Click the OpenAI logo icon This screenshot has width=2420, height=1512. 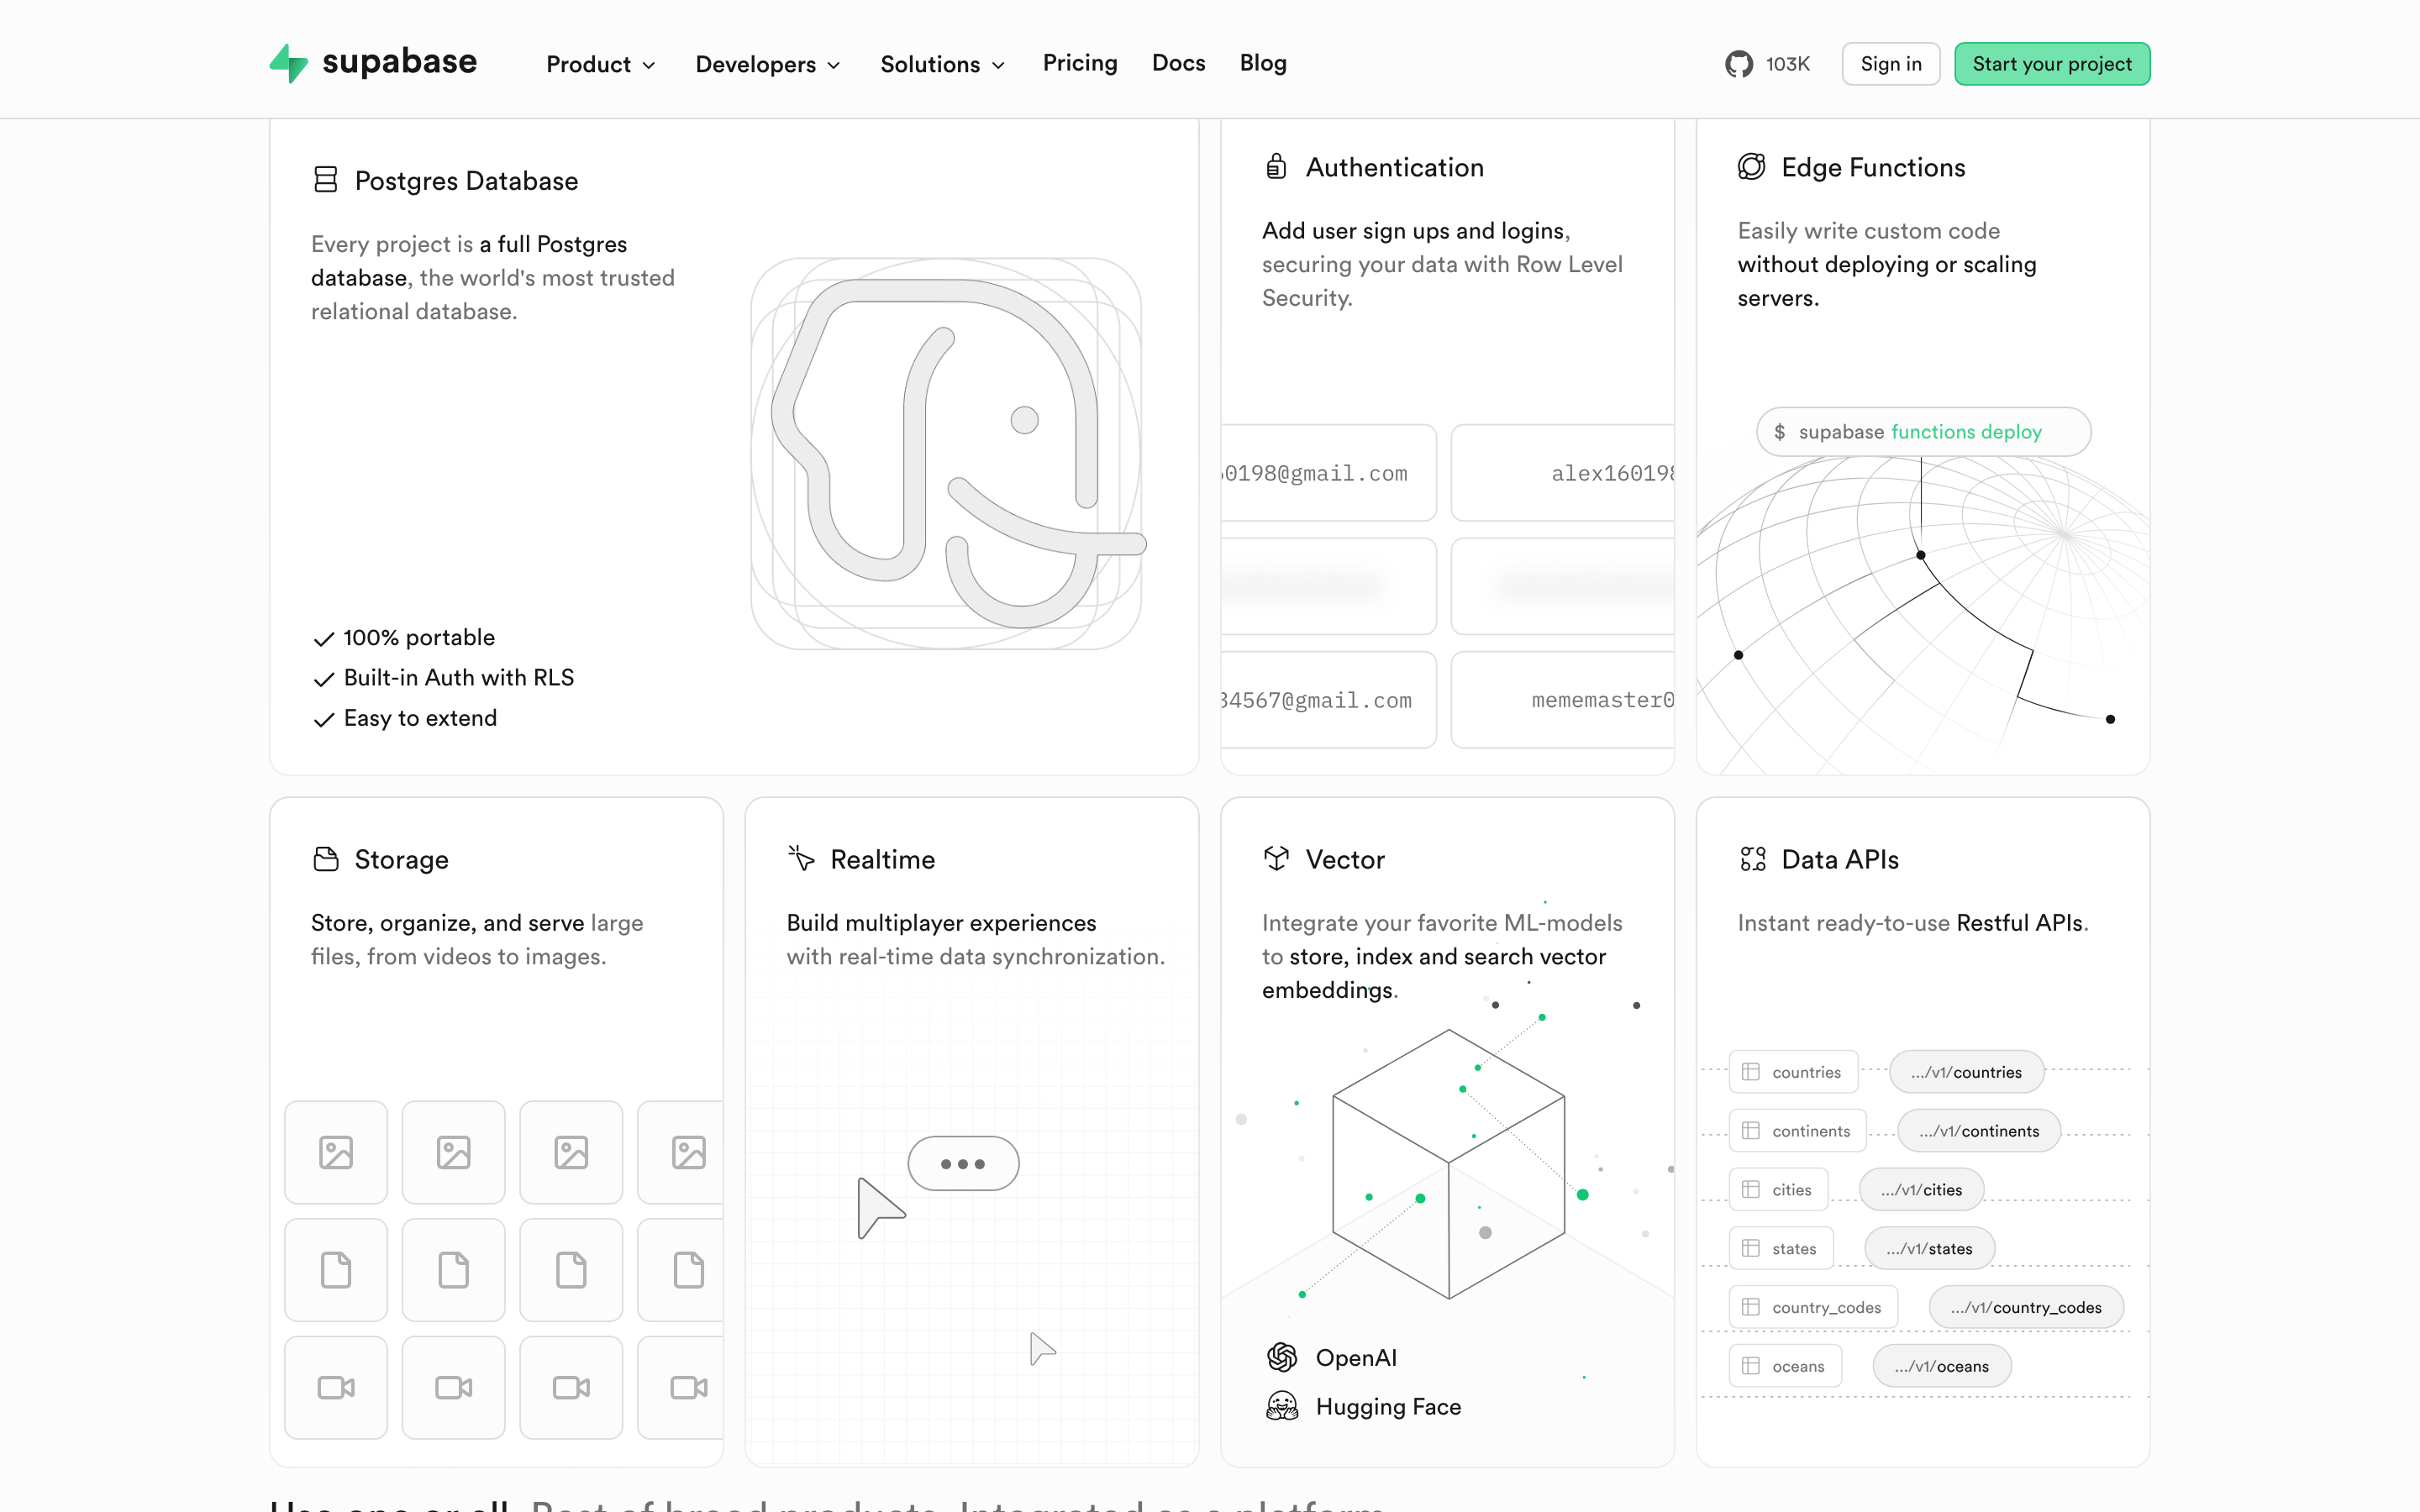1282,1357
